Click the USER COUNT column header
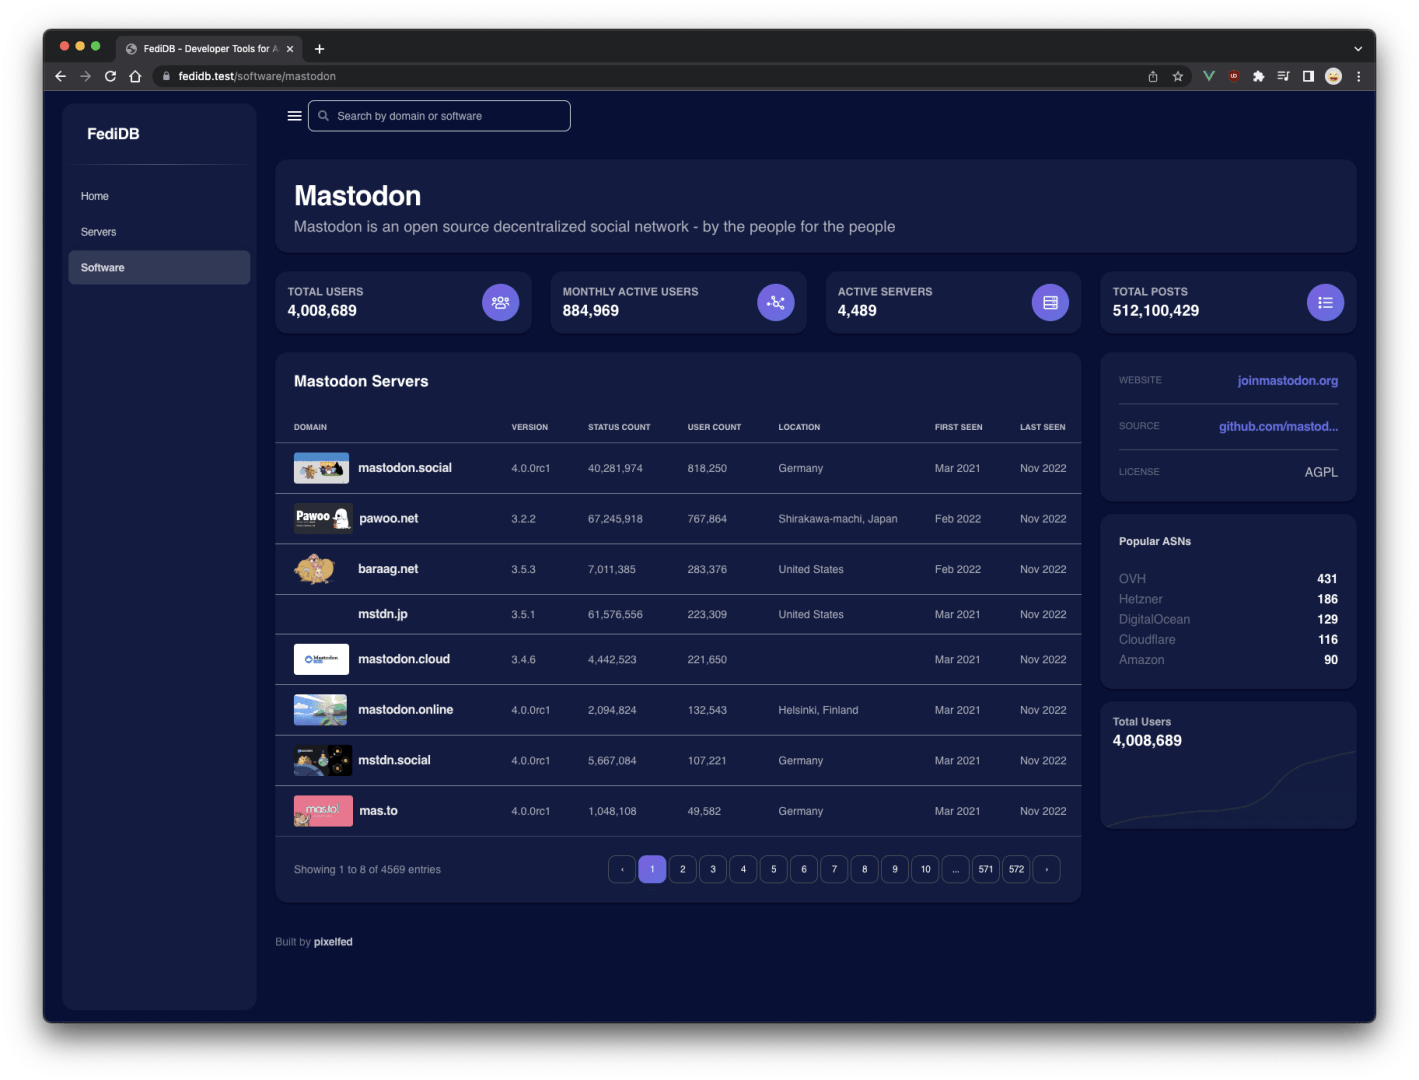Screen dimensions: 1419x1080 tap(714, 427)
